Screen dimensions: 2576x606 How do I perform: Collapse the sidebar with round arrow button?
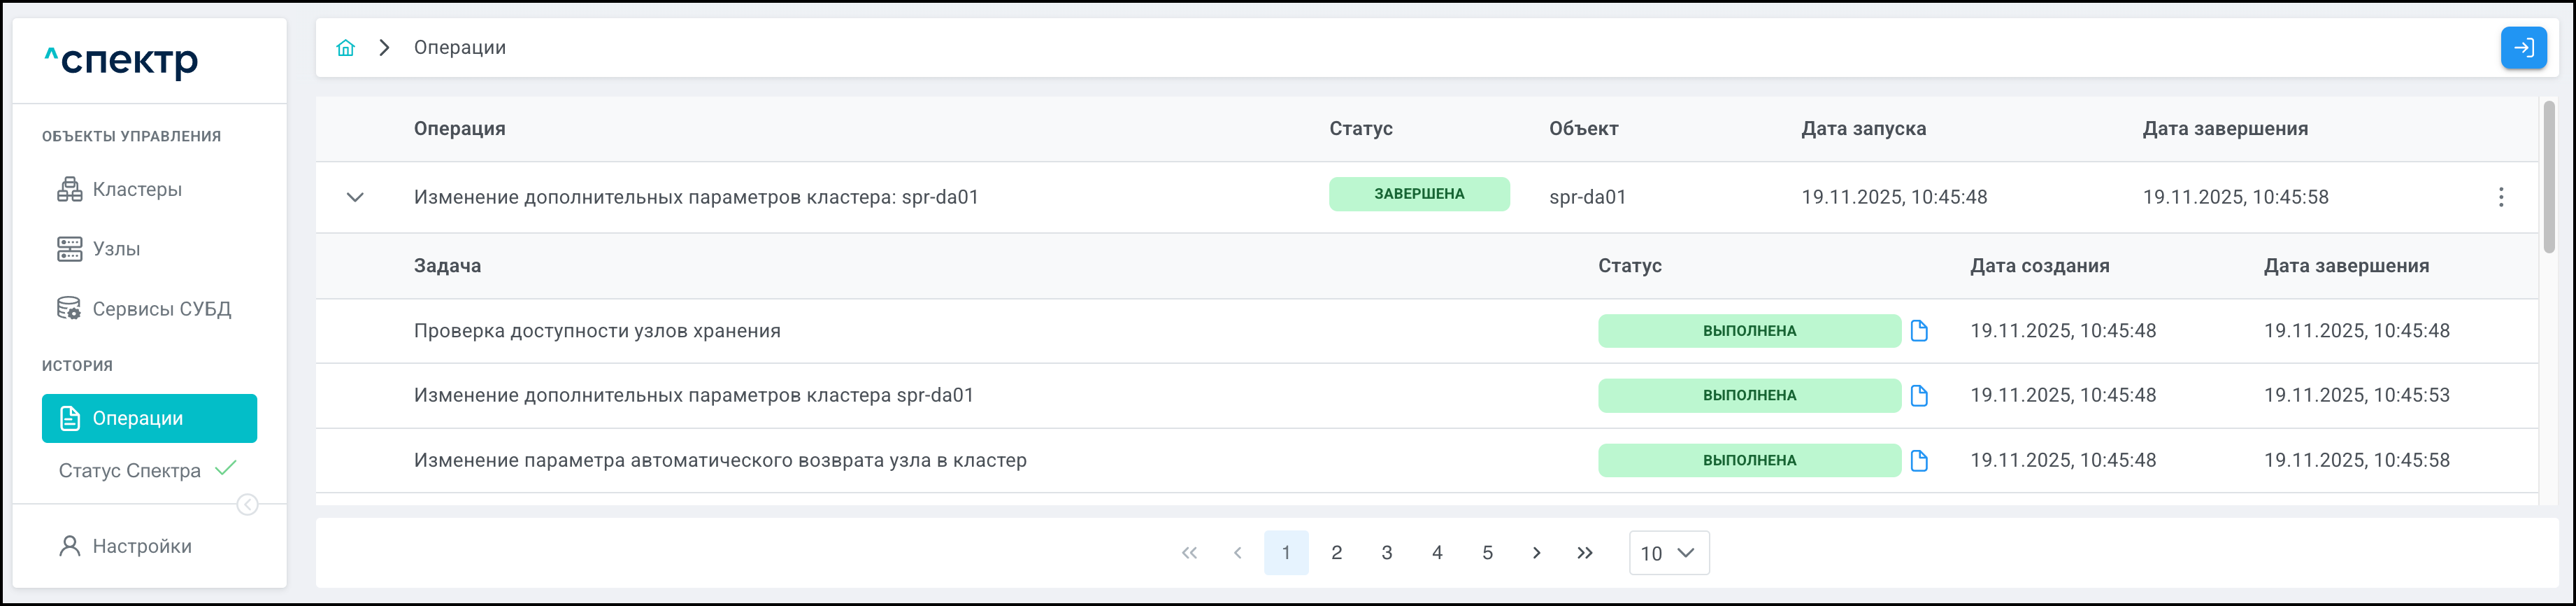tap(247, 505)
